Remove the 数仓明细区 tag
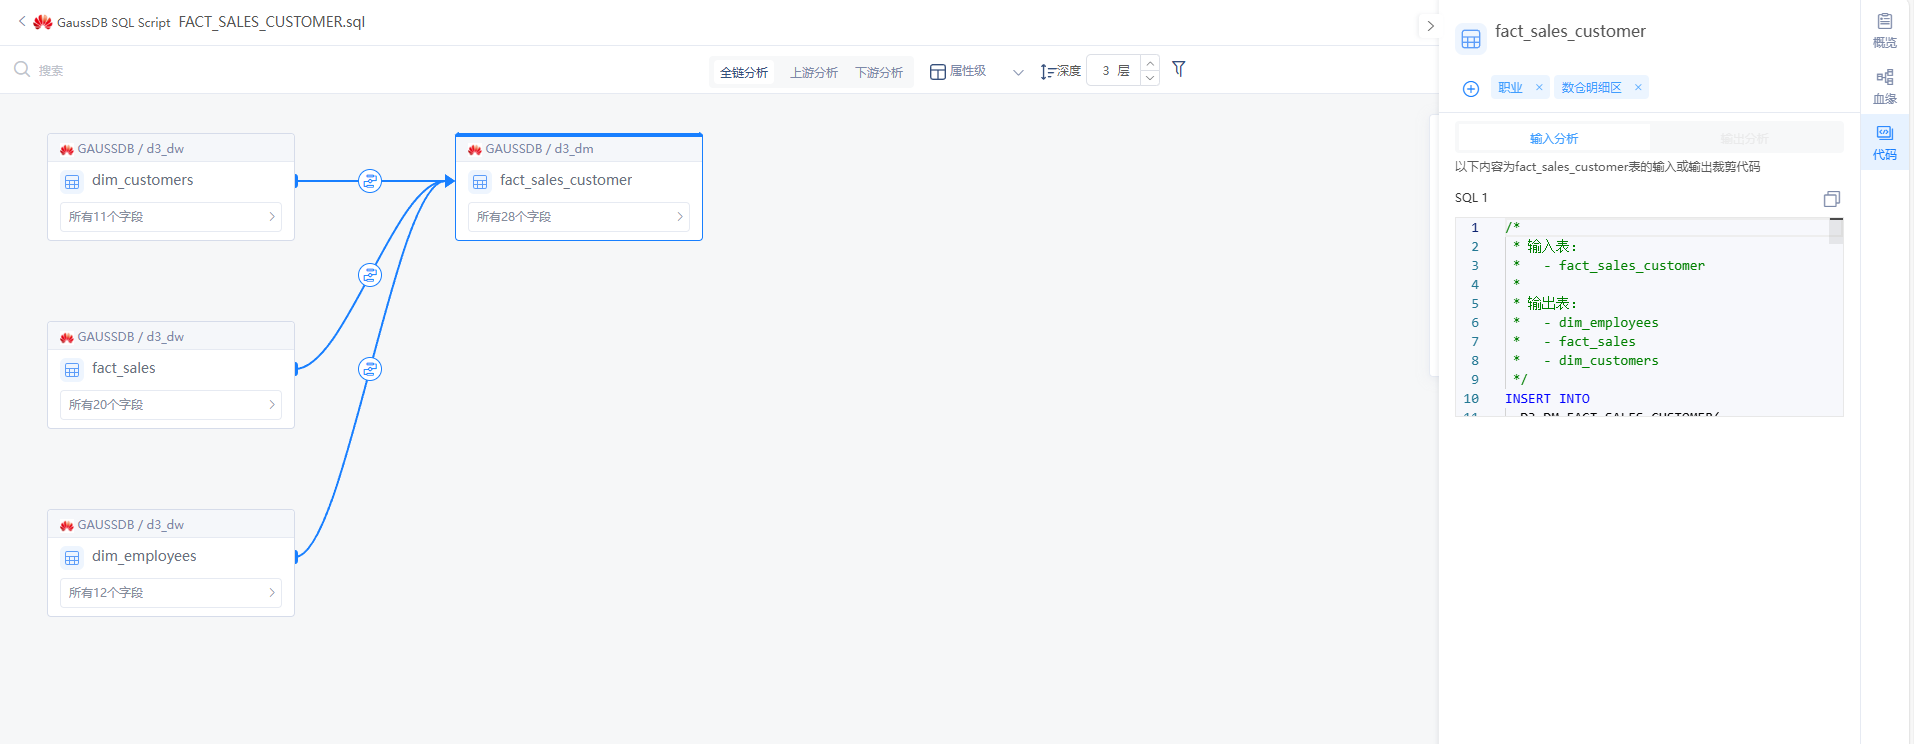 pos(1638,87)
